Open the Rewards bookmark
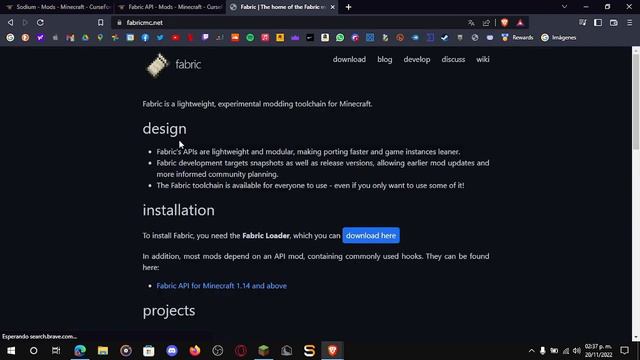This screenshot has height=360, width=640. tap(517, 38)
